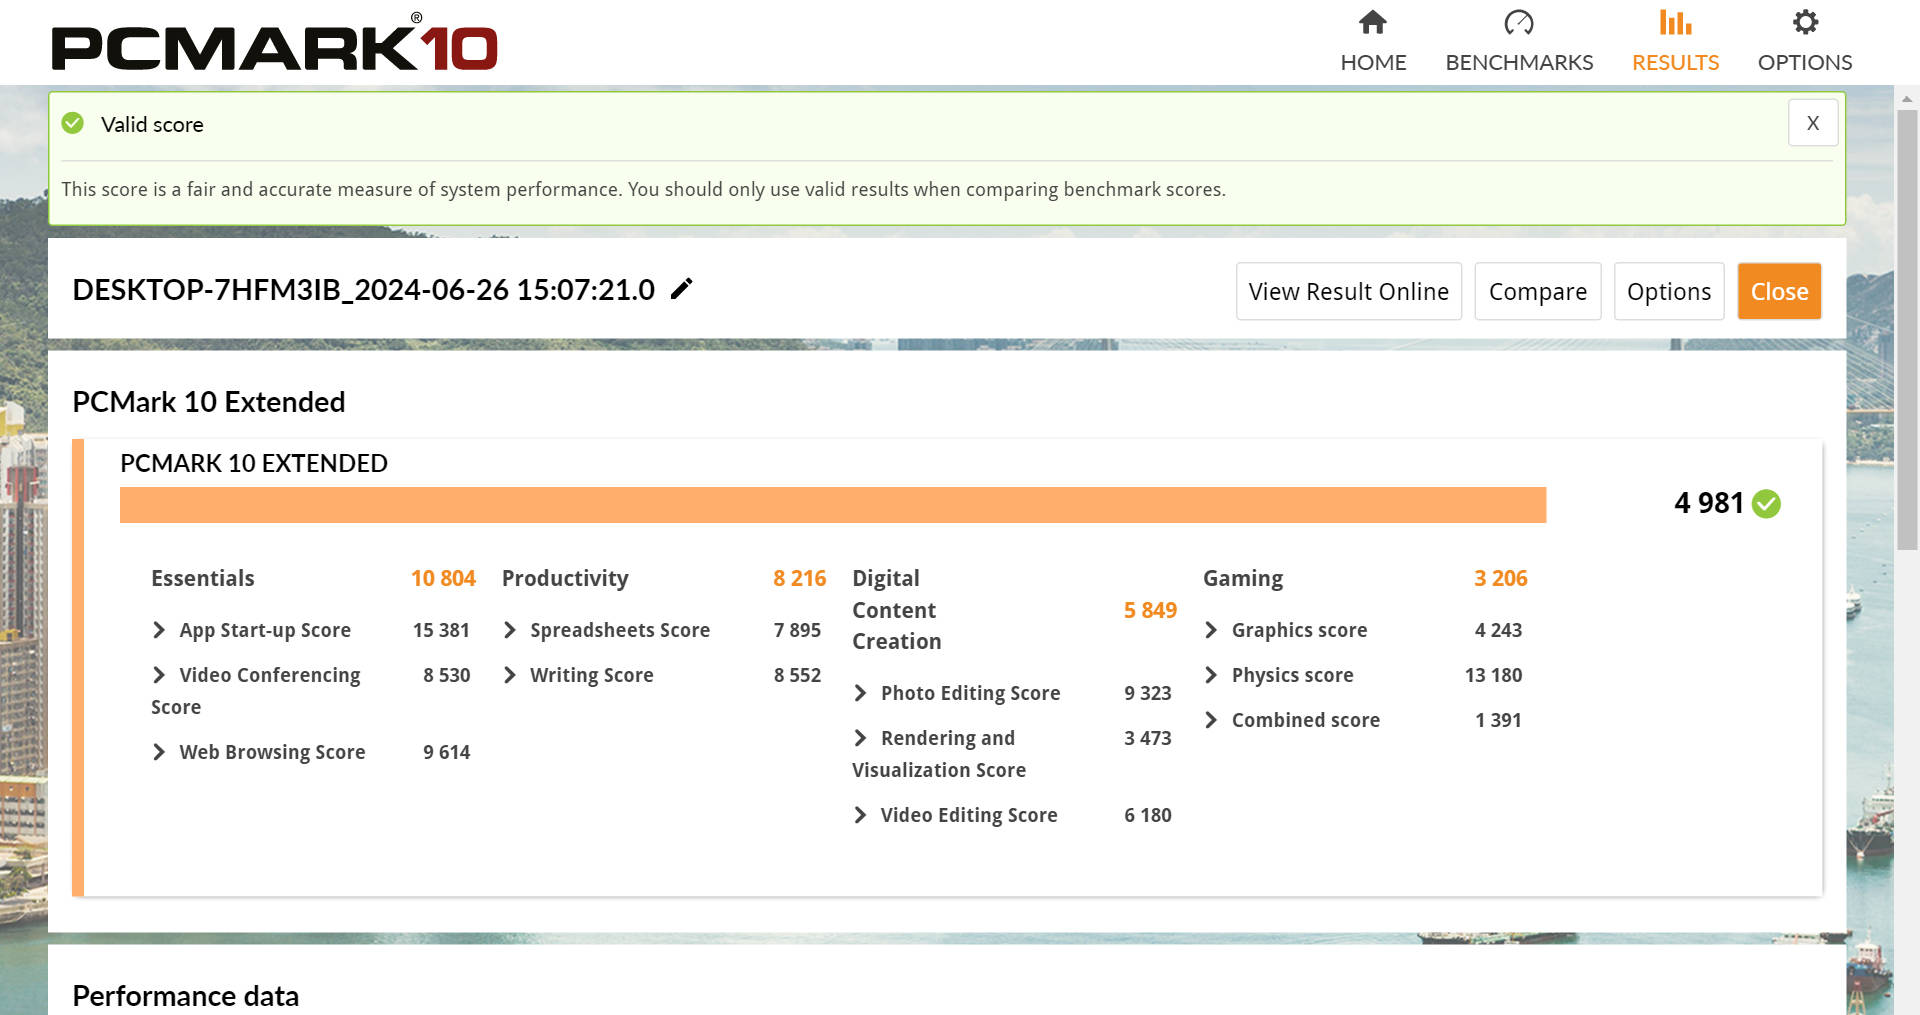Click the Essentials heading
The height and width of the screenshot is (1015, 1920).
coord(203,578)
